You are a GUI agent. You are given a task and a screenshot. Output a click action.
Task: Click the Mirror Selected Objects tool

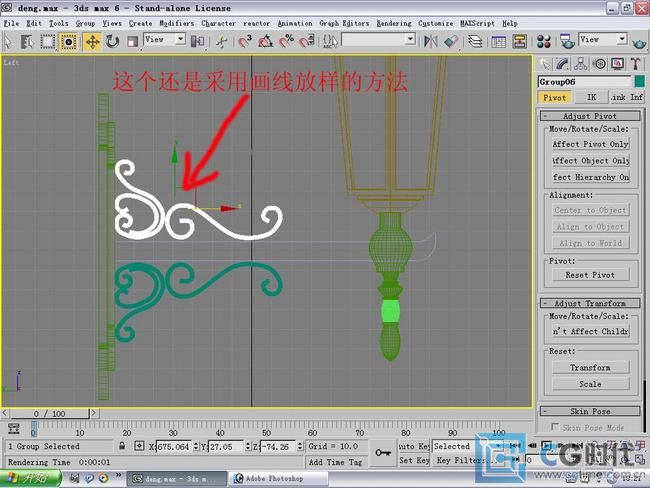pos(431,41)
